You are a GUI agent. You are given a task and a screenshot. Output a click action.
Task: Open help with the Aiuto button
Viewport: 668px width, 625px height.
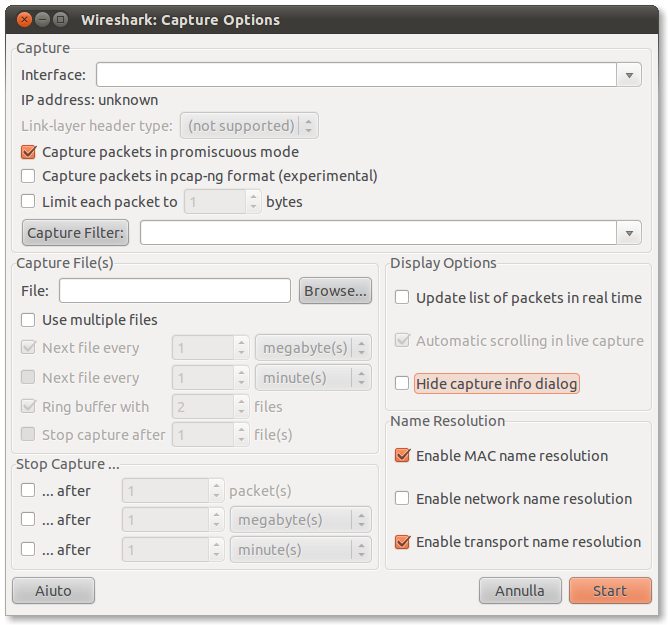[x=54, y=591]
